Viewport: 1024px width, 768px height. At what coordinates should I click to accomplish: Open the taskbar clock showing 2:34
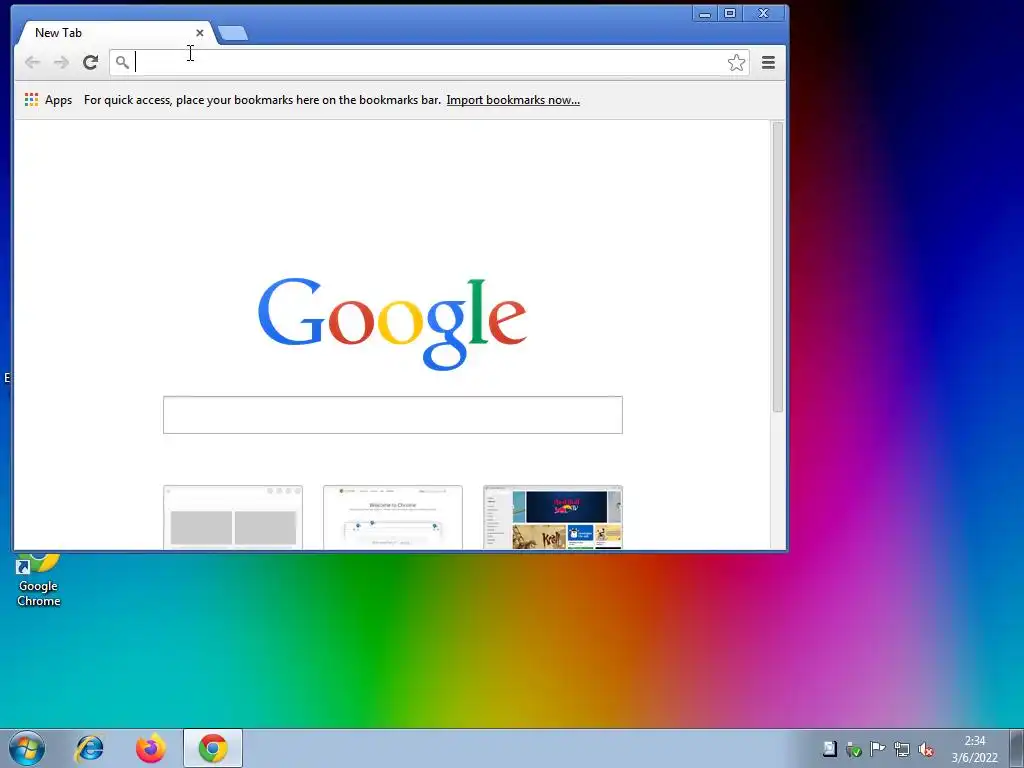[x=974, y=749]
